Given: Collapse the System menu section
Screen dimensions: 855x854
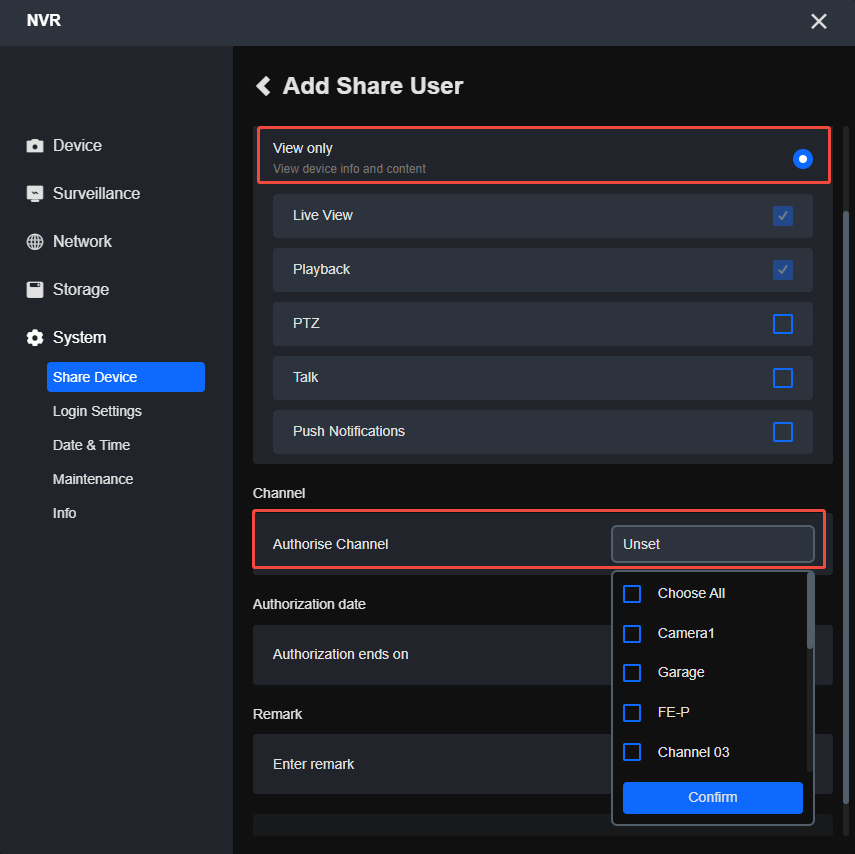Looking at the screenshot, I should pyautogui.click(x=79, y=338).
